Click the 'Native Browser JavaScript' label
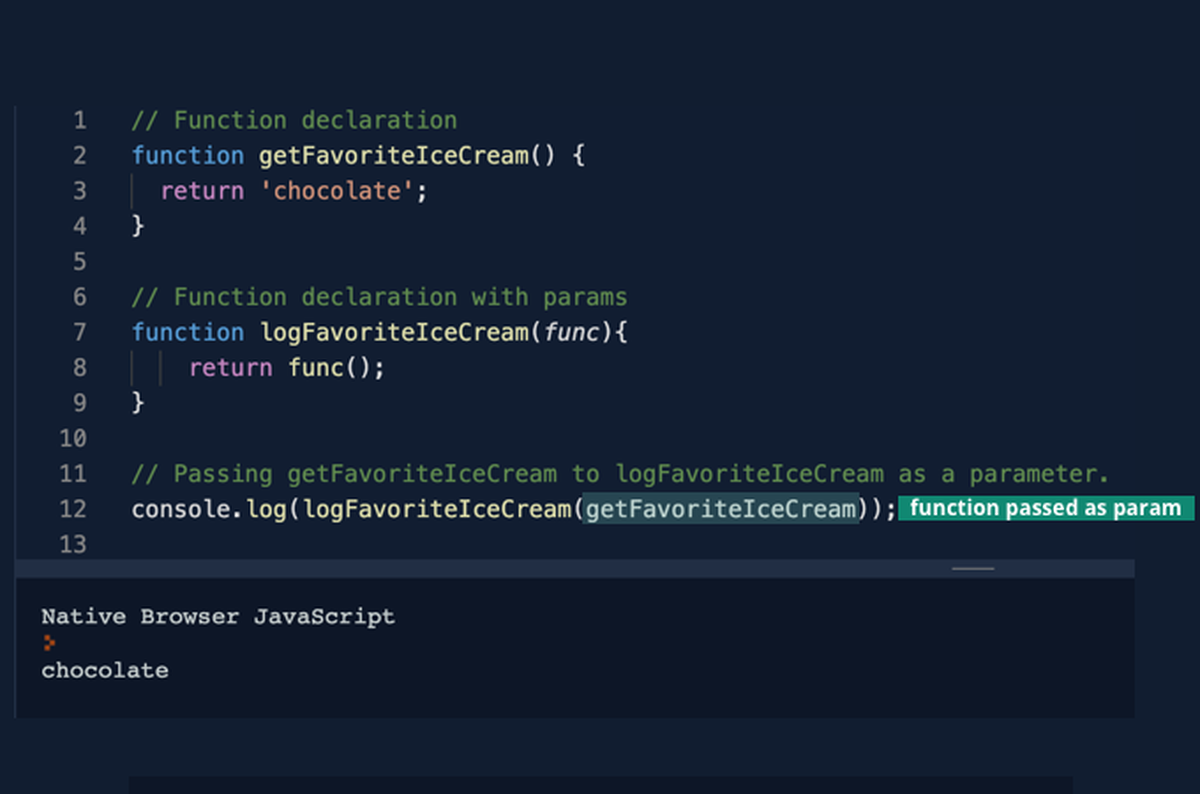This screenshot has height=794, width=1200. pyautogui.click(x=217, y=616)
